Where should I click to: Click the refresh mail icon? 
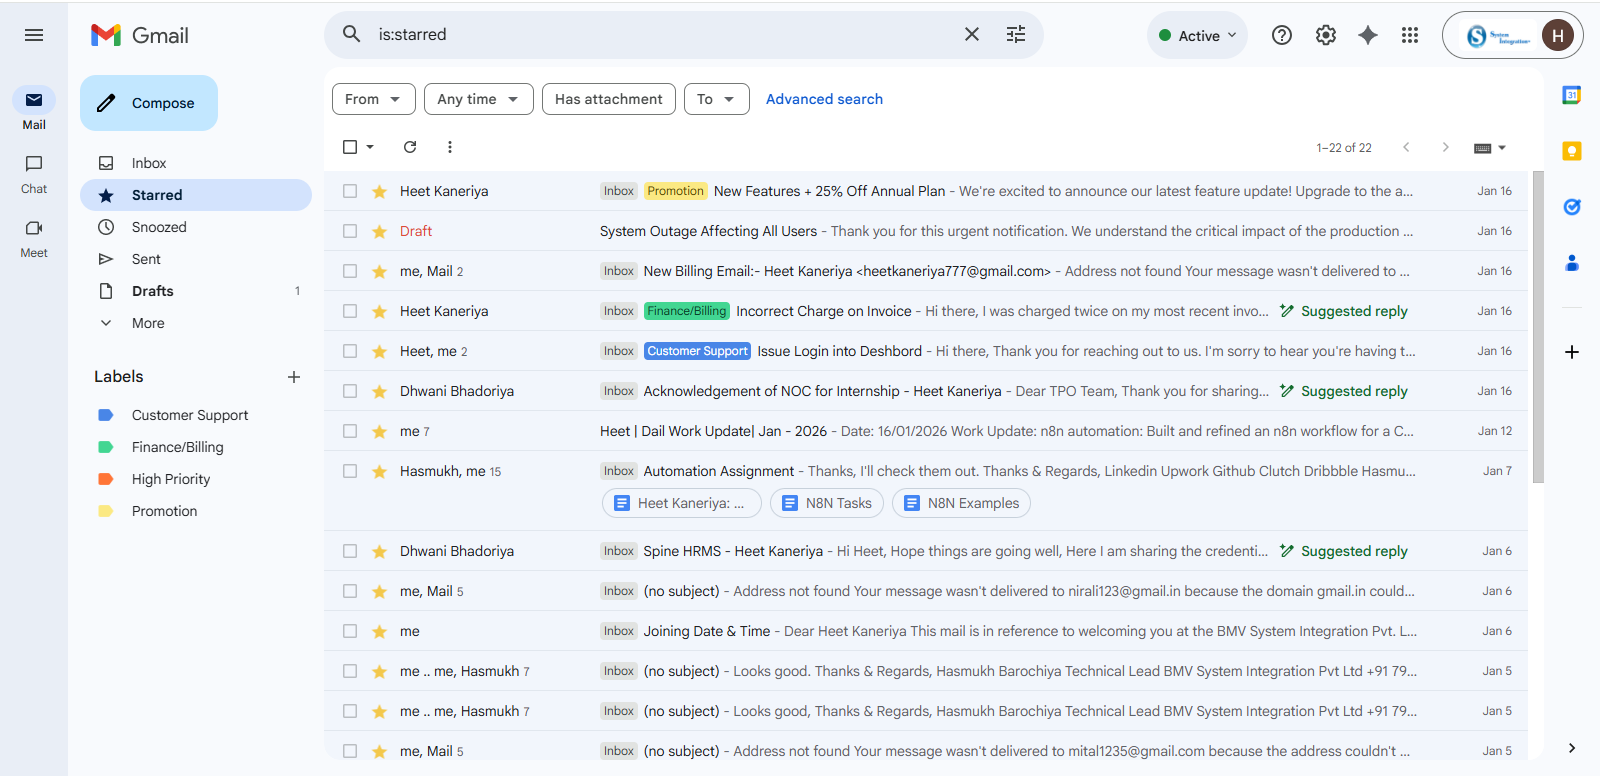coord(410,147)
